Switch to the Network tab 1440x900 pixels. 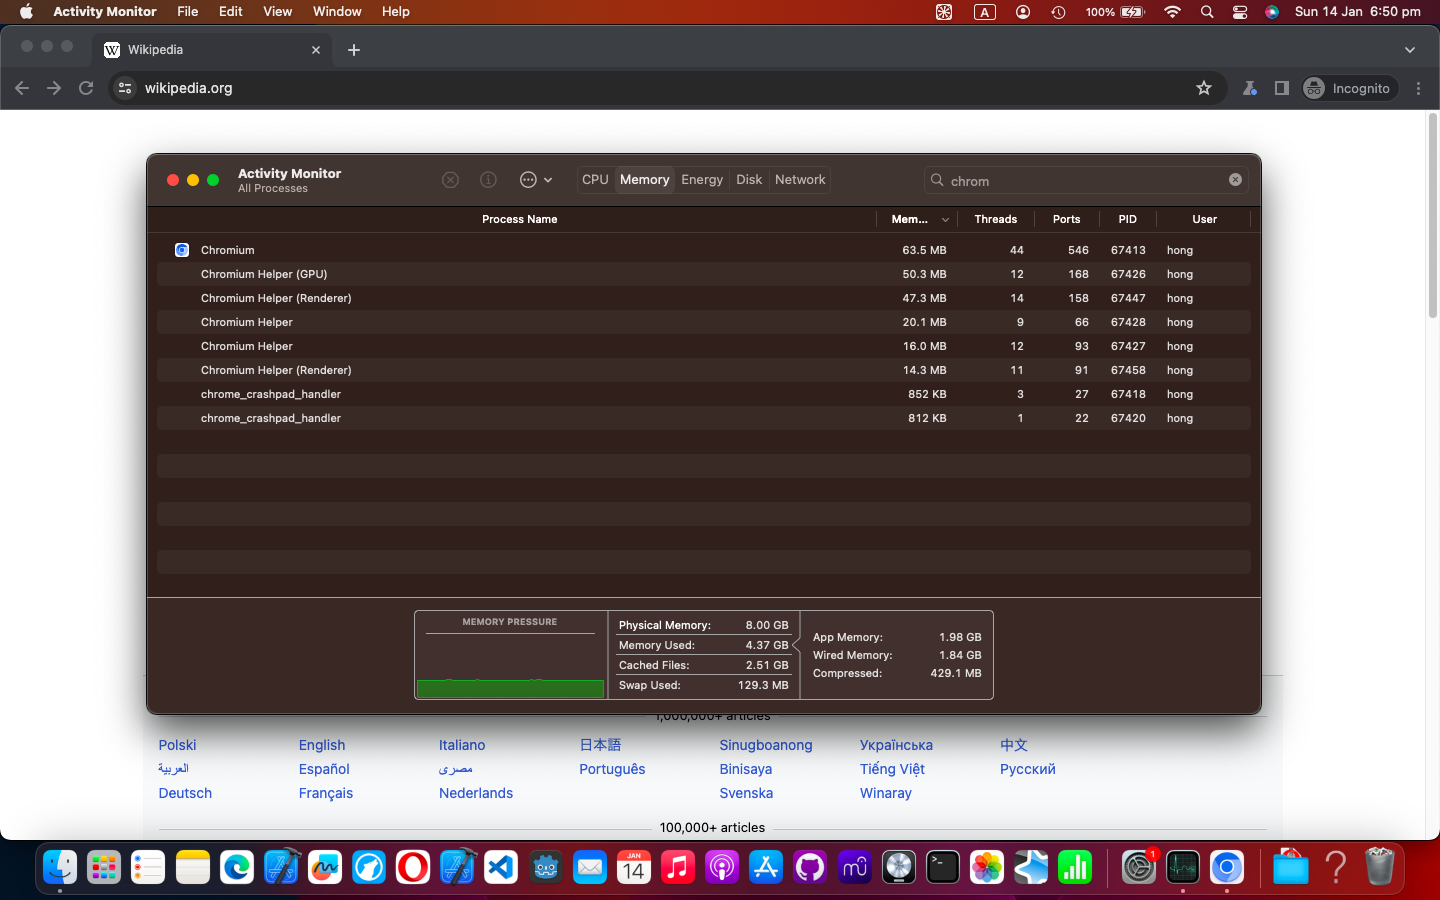coord(800,180)
